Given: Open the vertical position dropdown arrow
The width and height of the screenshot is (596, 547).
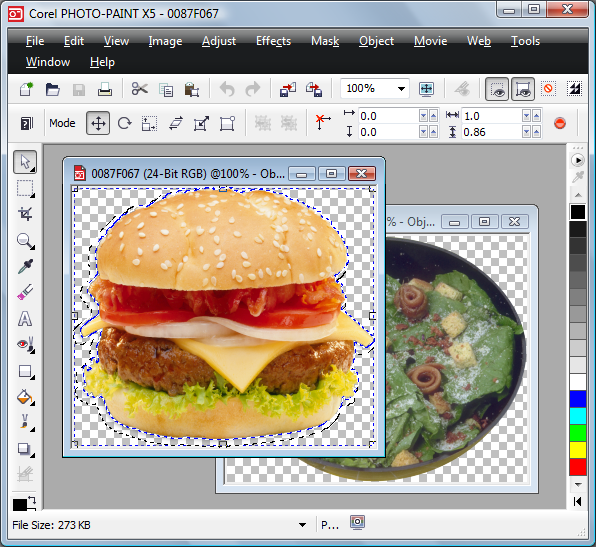Looking at the screenshot, I should (423, 132).
